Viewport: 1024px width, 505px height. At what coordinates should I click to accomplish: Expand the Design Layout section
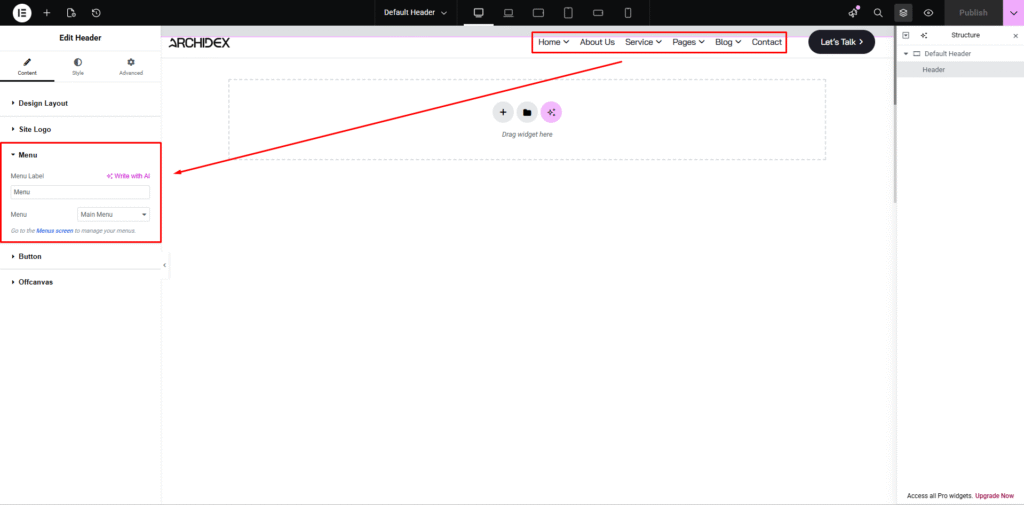[x=43, y=103]
